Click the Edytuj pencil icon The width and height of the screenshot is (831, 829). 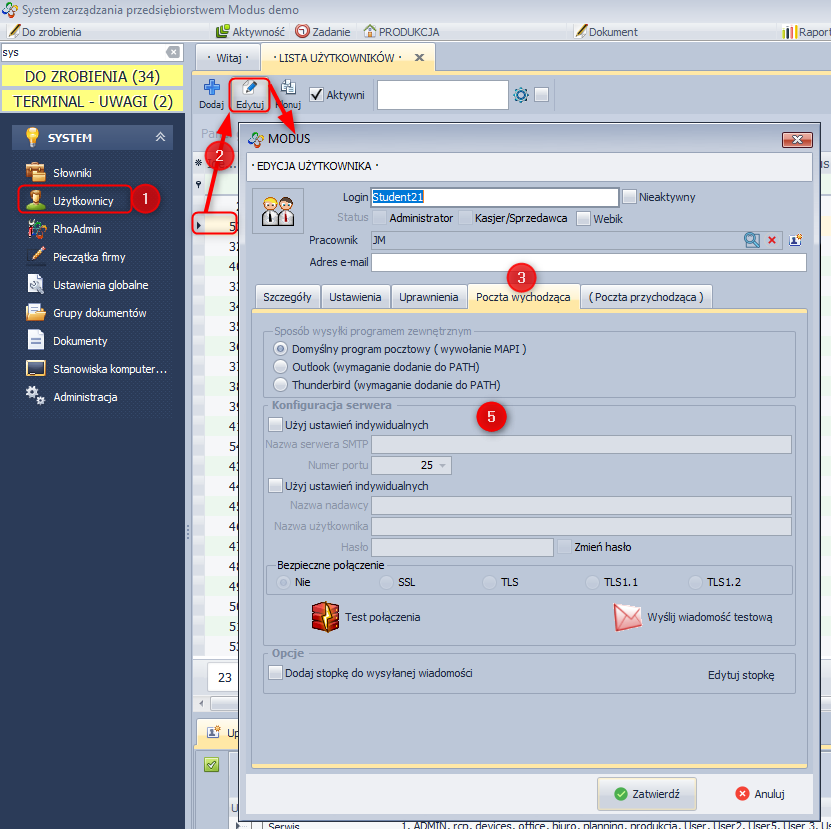(x=249, y=89)
